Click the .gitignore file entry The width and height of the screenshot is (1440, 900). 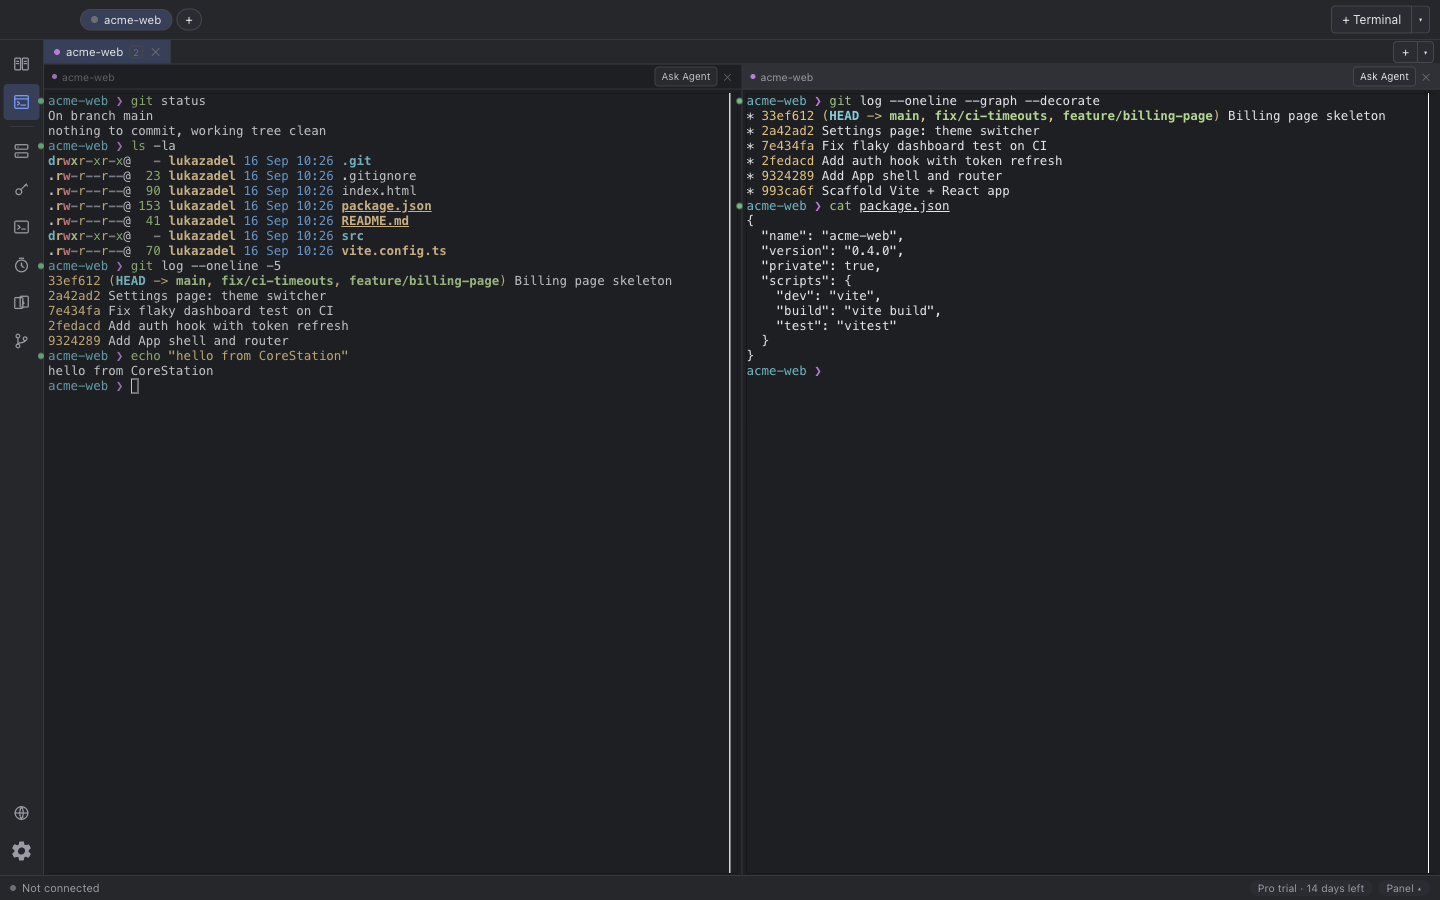[379, 176]
